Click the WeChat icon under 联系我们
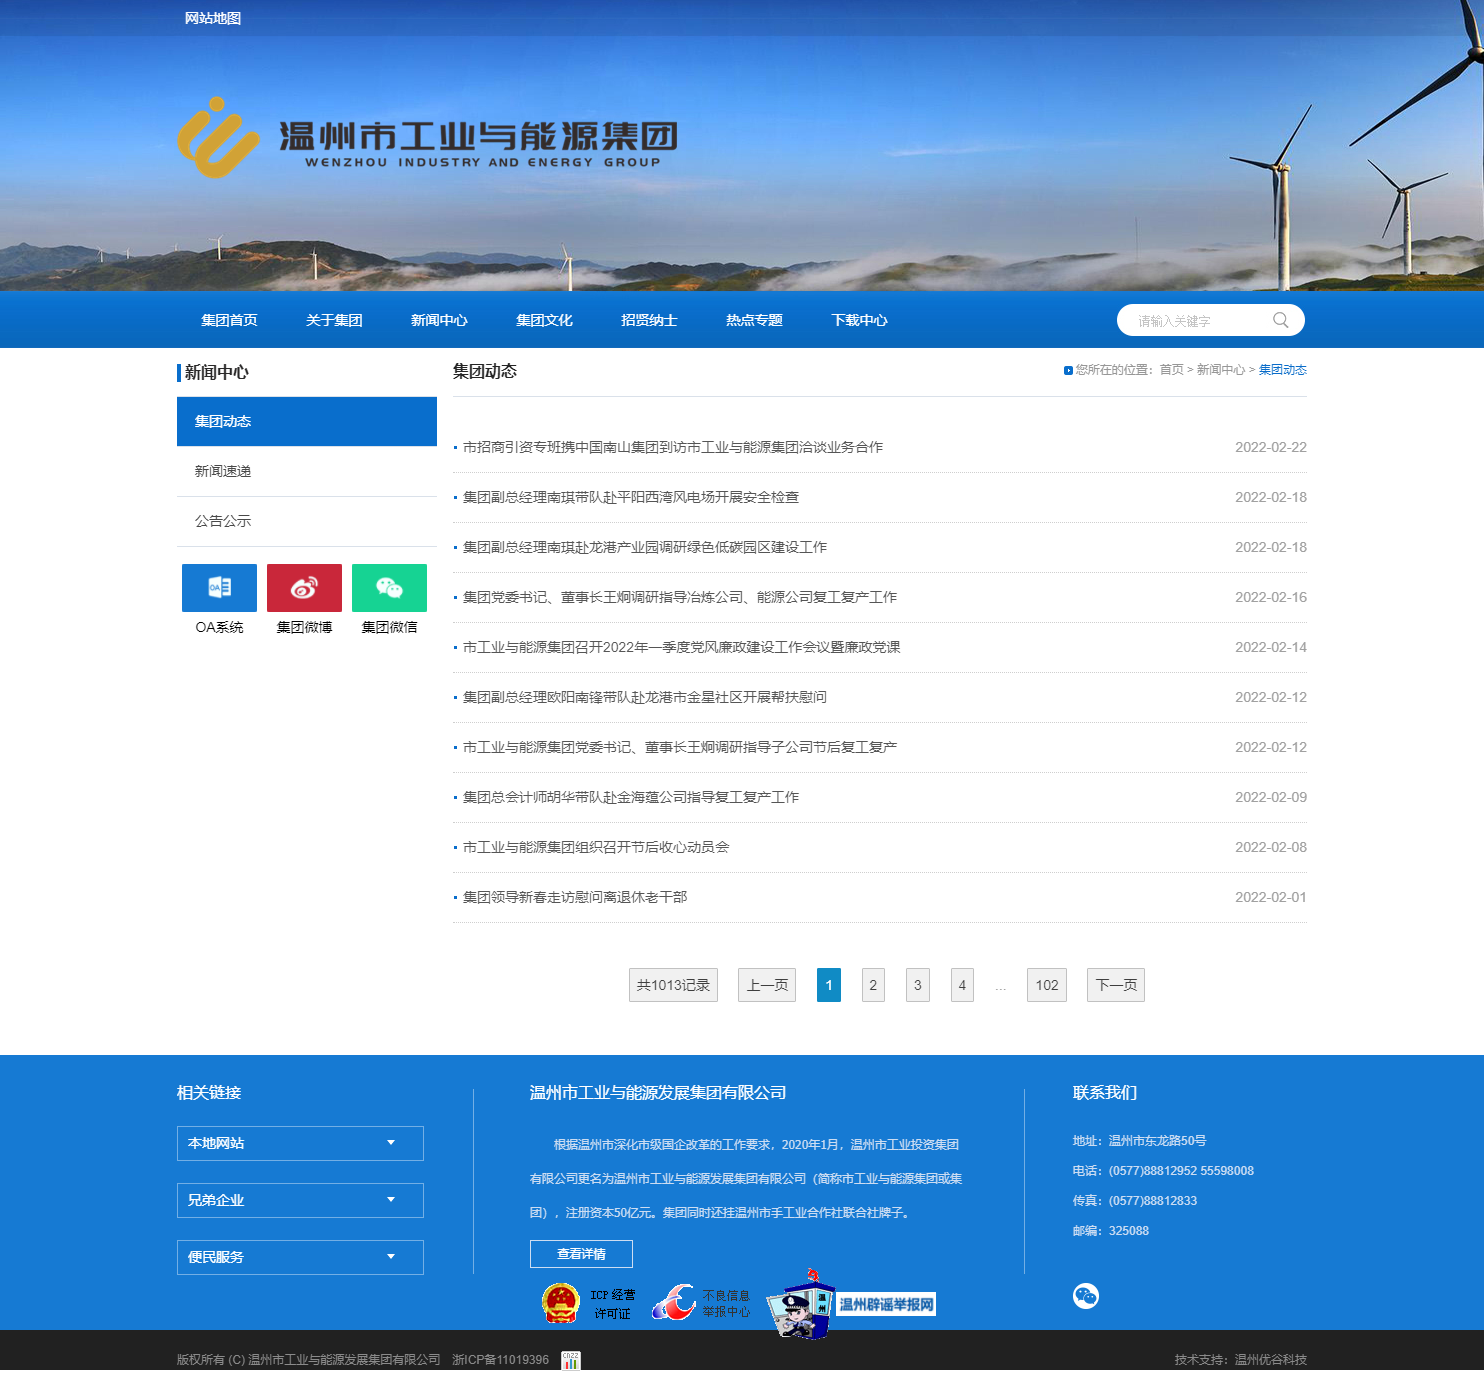Viewport: 1484px width, 1380px height. click(1085, 1296)
